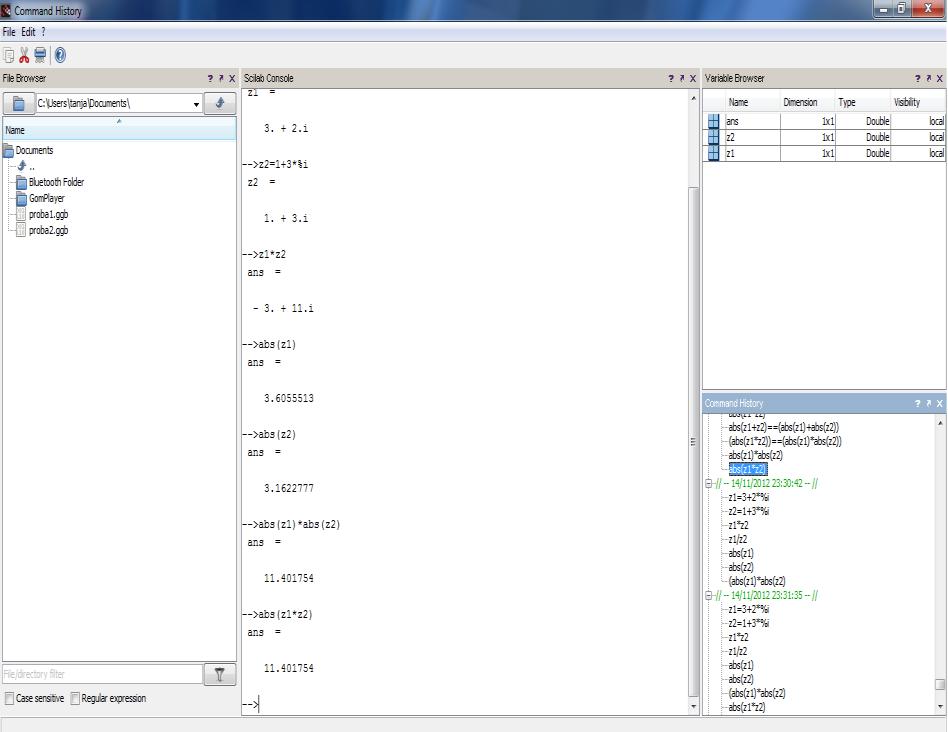
Task: Click the Print icon in the toolbar
Action: click(x=40, y=56)
